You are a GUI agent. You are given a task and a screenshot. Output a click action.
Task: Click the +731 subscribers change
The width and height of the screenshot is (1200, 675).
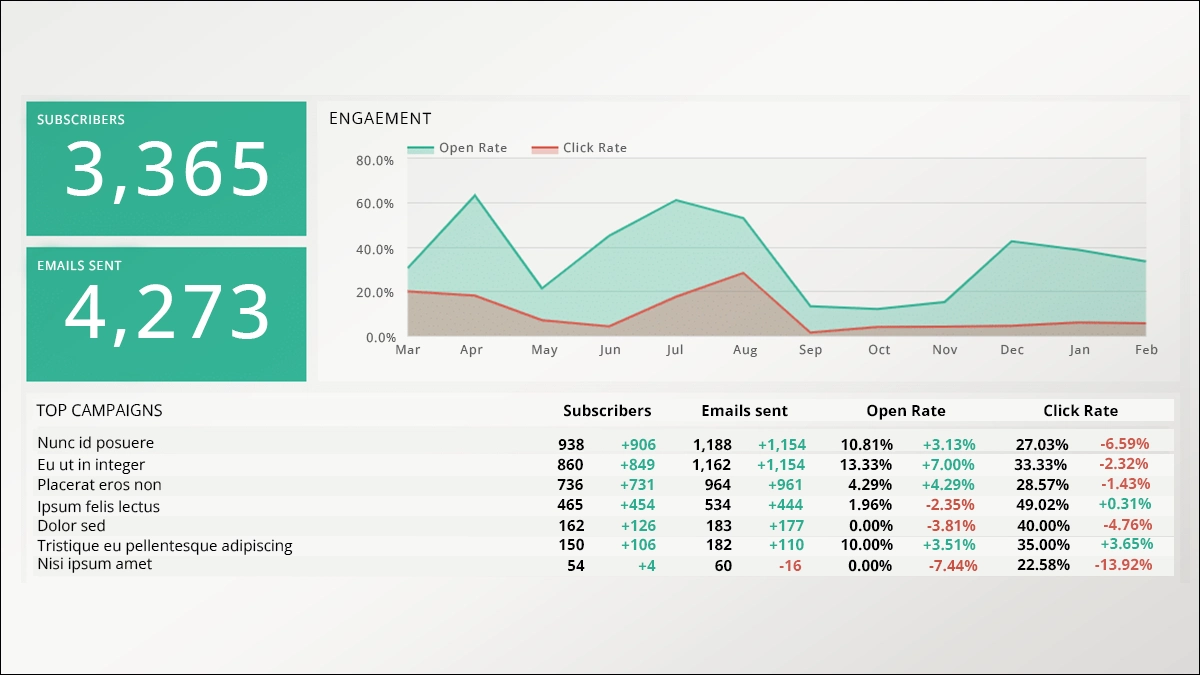(x=638, y=485)
